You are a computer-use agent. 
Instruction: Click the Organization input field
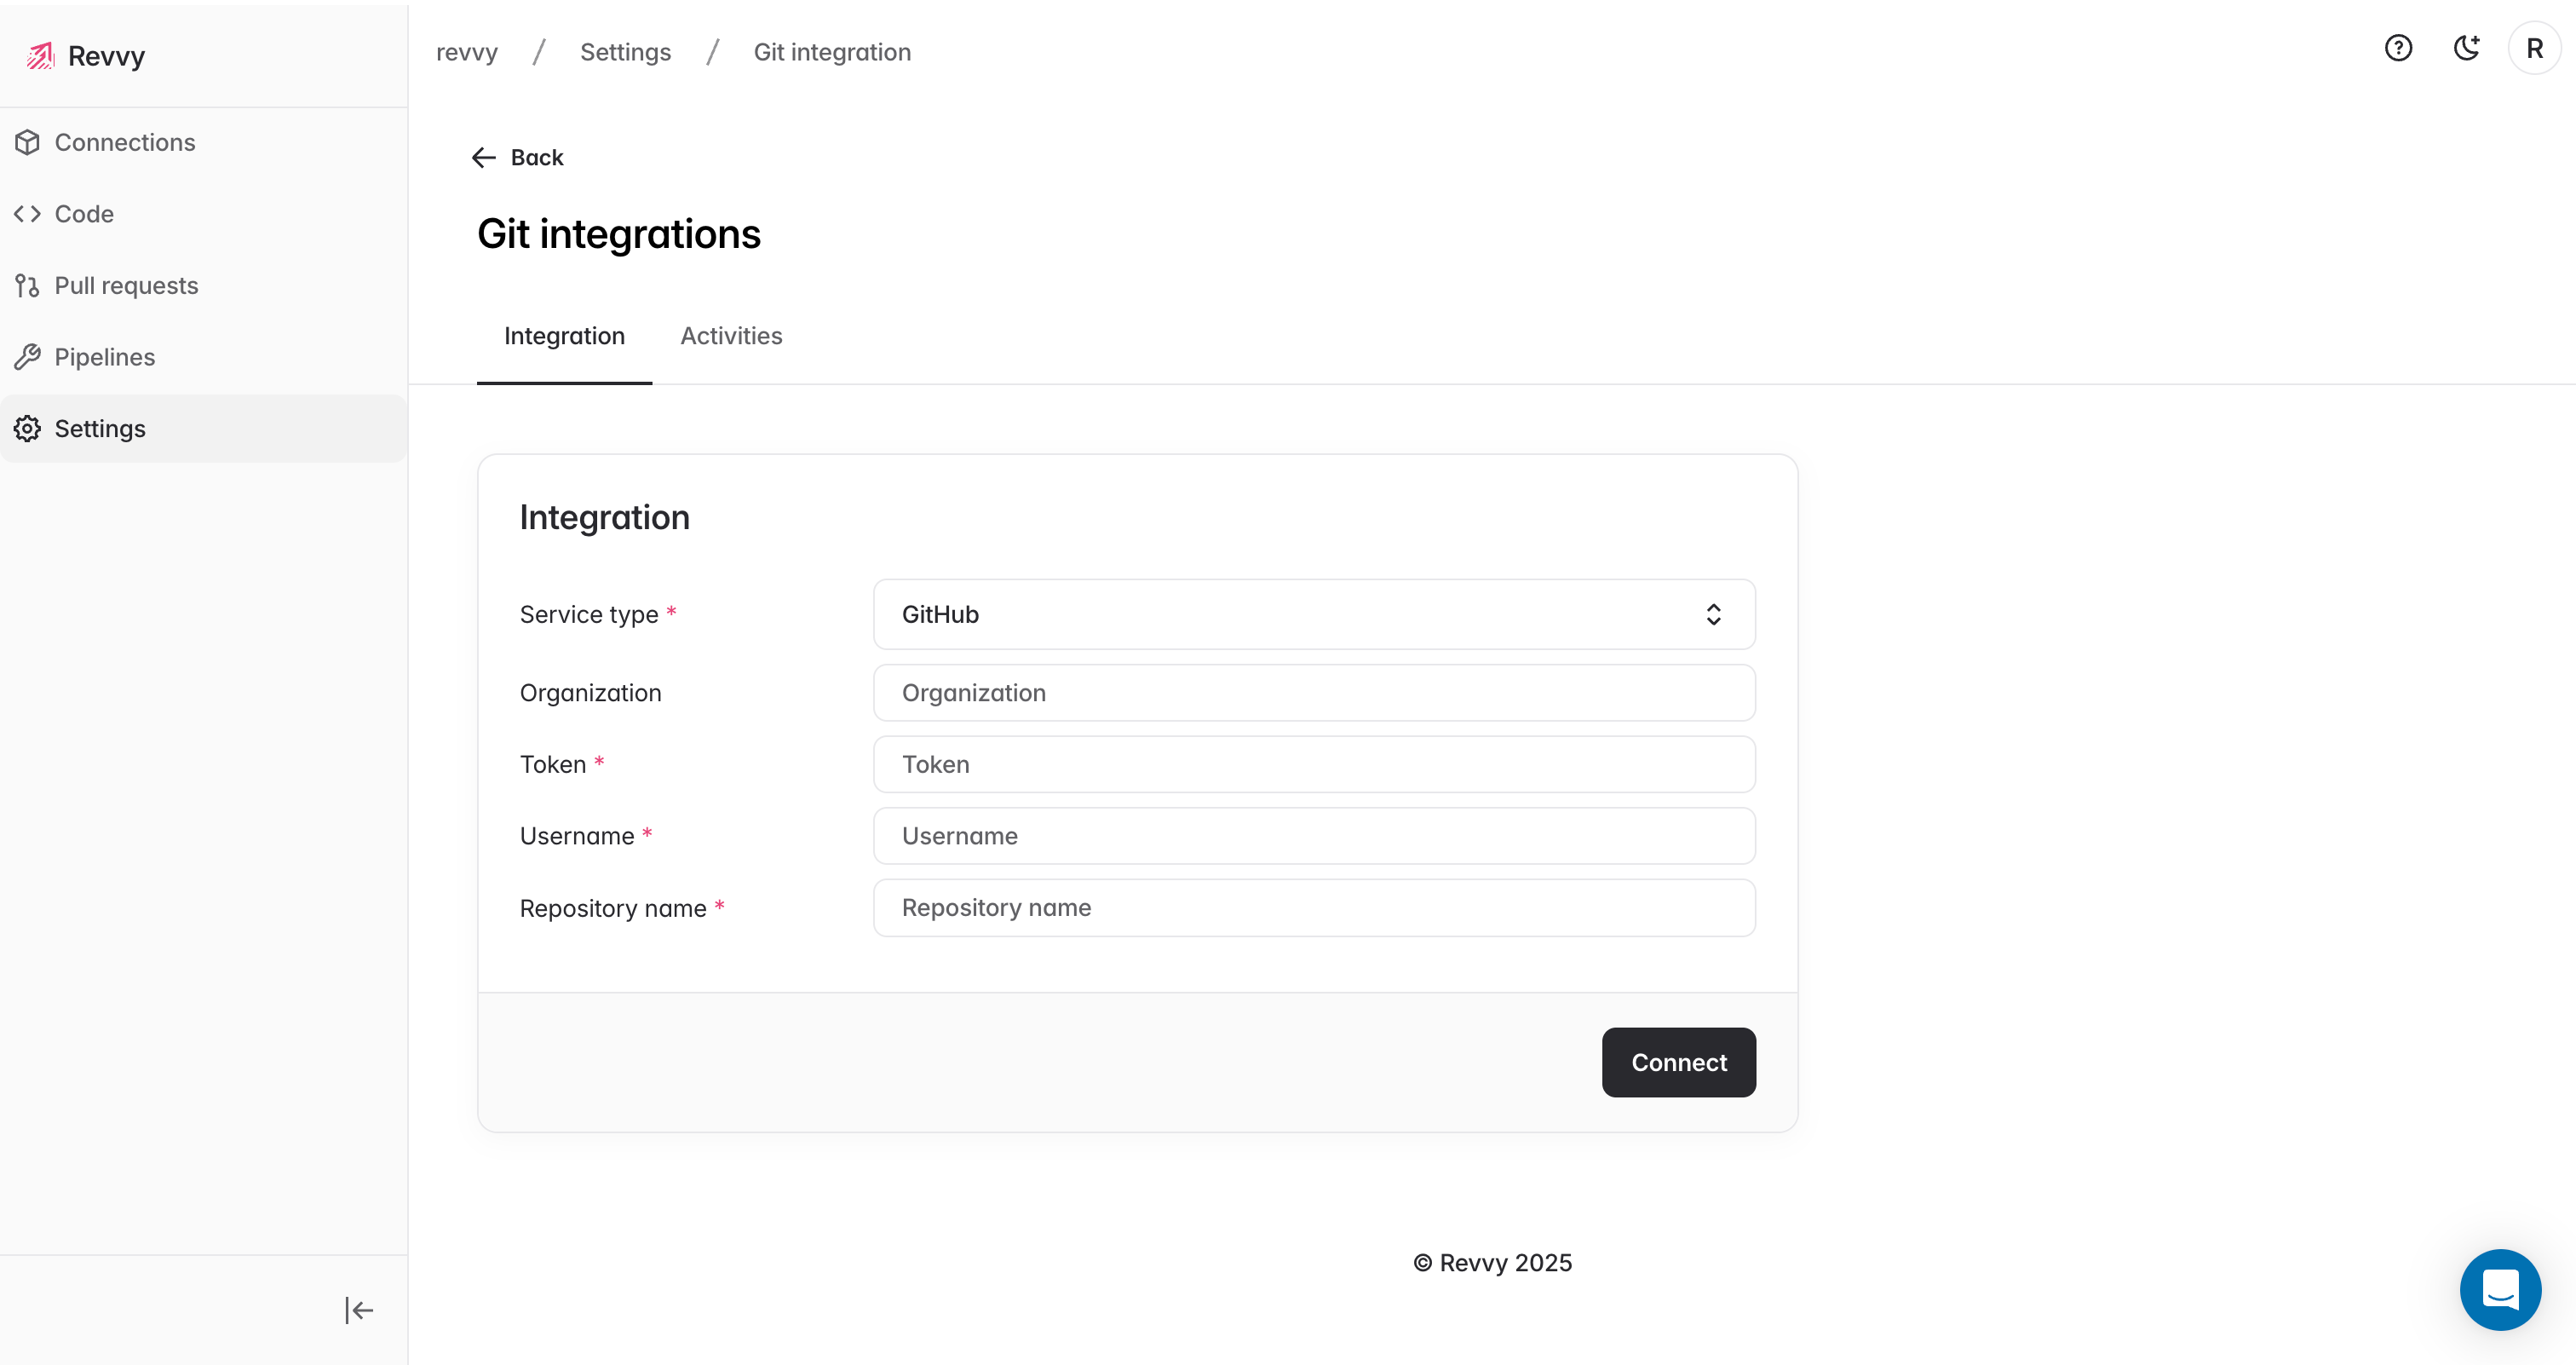1314,693
